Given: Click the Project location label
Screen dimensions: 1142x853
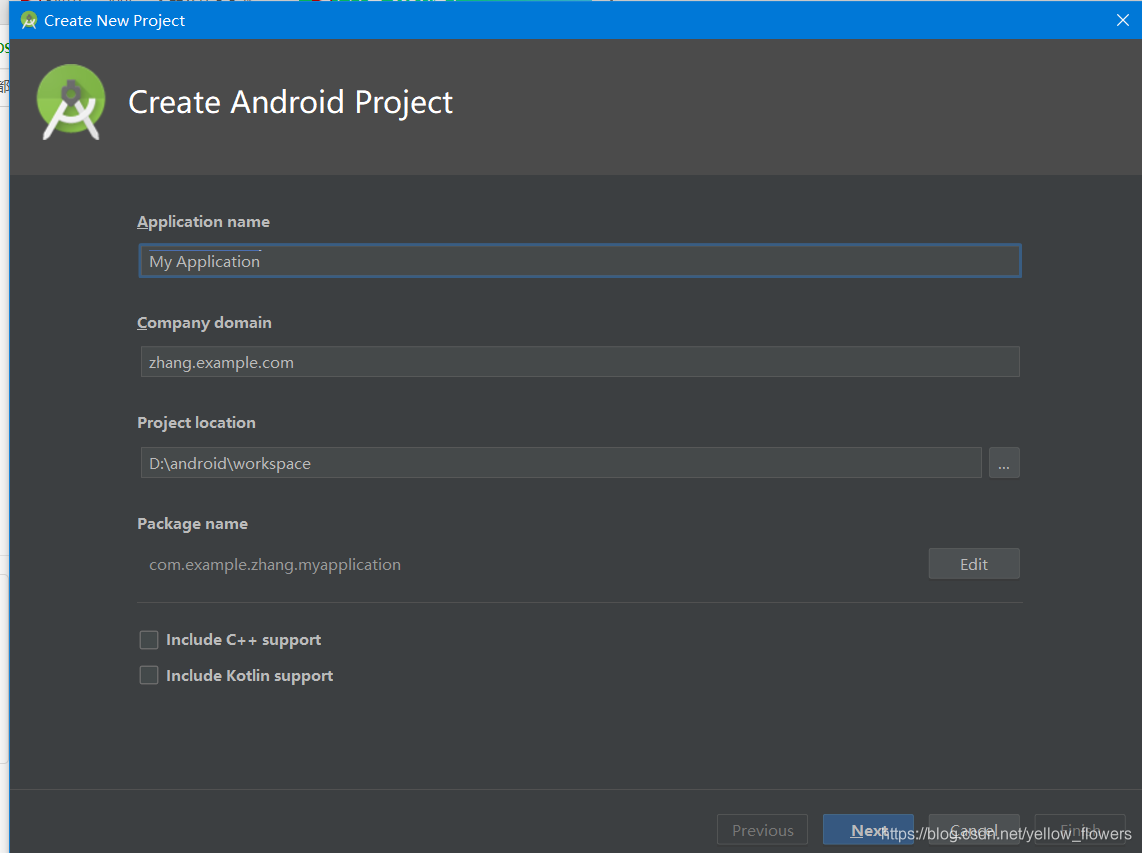Looking at the screenshot, I should (x=196, y=422).
